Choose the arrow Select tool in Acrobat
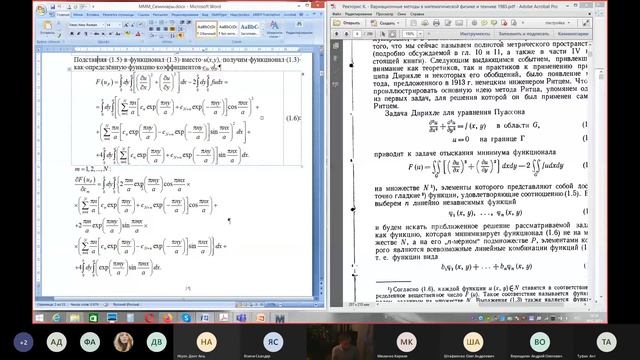Image resolution: width=640 pixels, height=360 pixels. pos(383,34)
